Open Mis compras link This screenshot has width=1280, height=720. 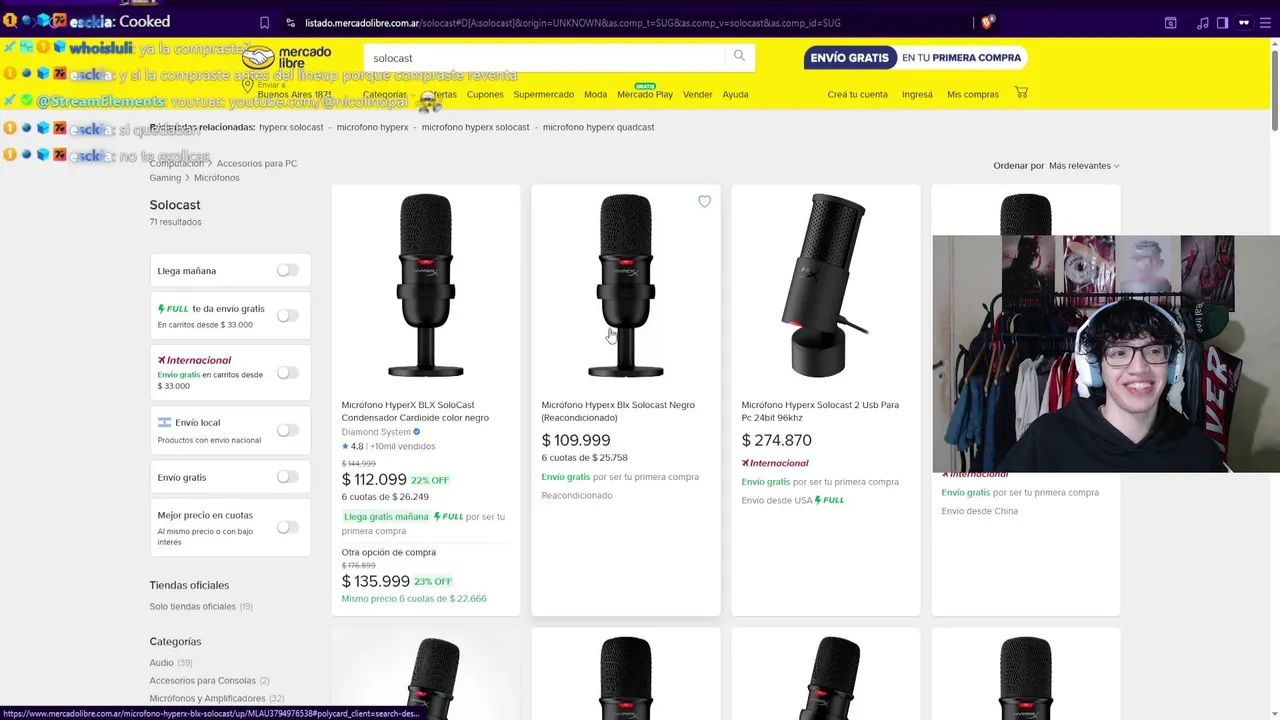(x=972, y=94)
